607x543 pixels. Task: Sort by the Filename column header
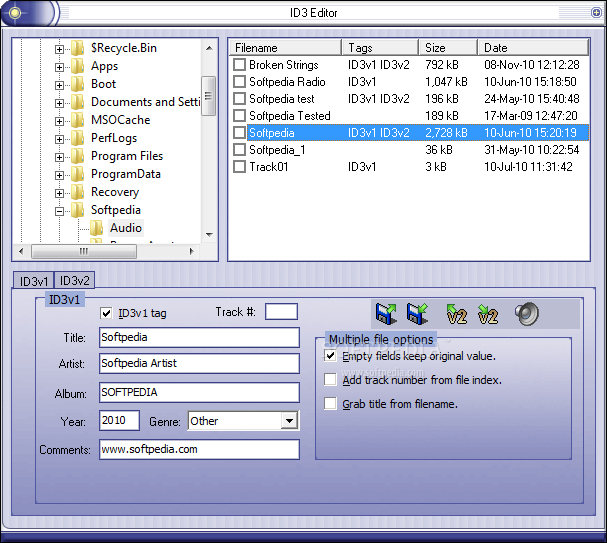tap(286, 48)
